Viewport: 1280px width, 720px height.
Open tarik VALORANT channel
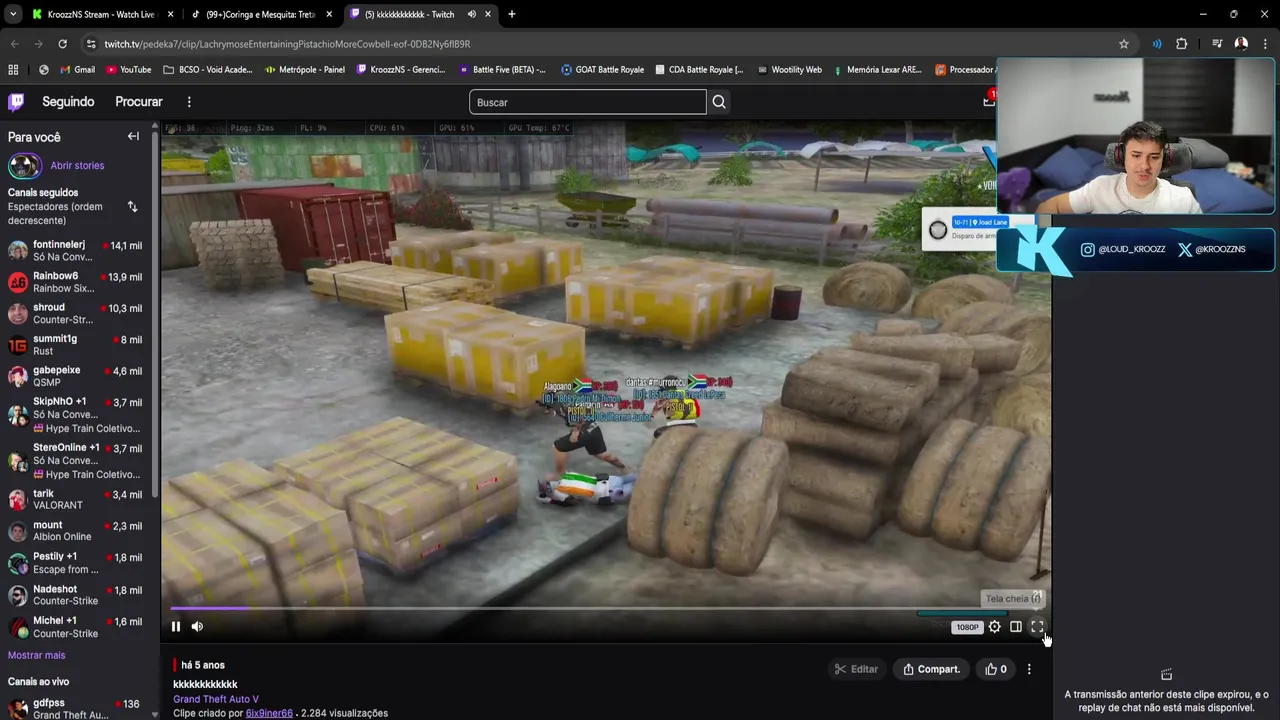(76, 500)
